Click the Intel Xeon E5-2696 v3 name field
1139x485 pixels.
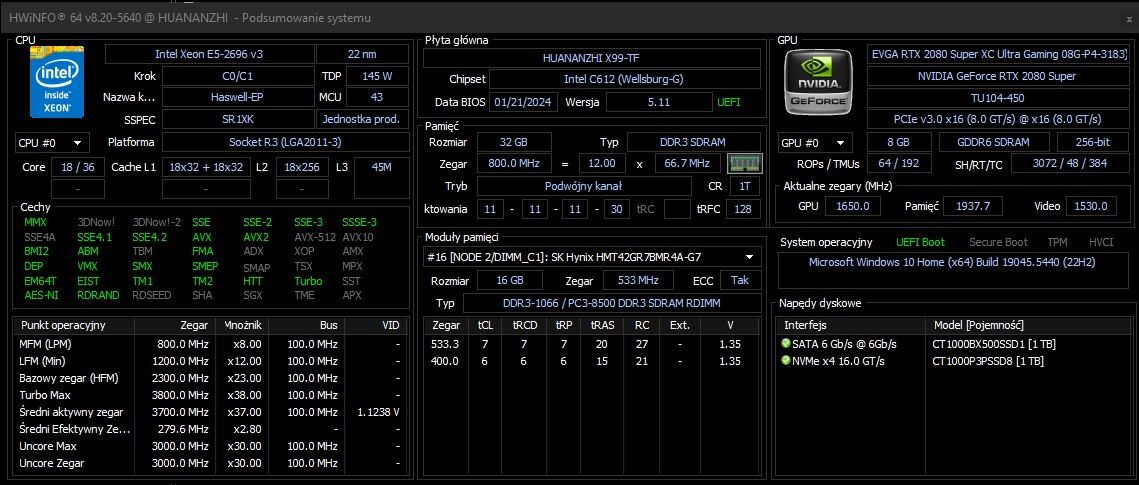tap(210, 54)
